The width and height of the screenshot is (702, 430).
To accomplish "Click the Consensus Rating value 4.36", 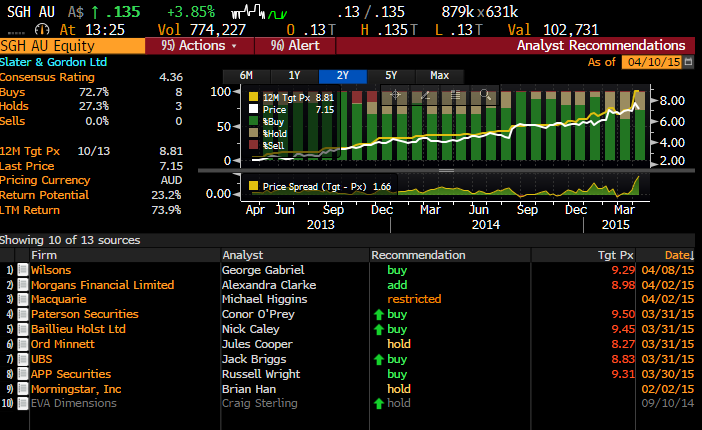I will tap(171, 77).
